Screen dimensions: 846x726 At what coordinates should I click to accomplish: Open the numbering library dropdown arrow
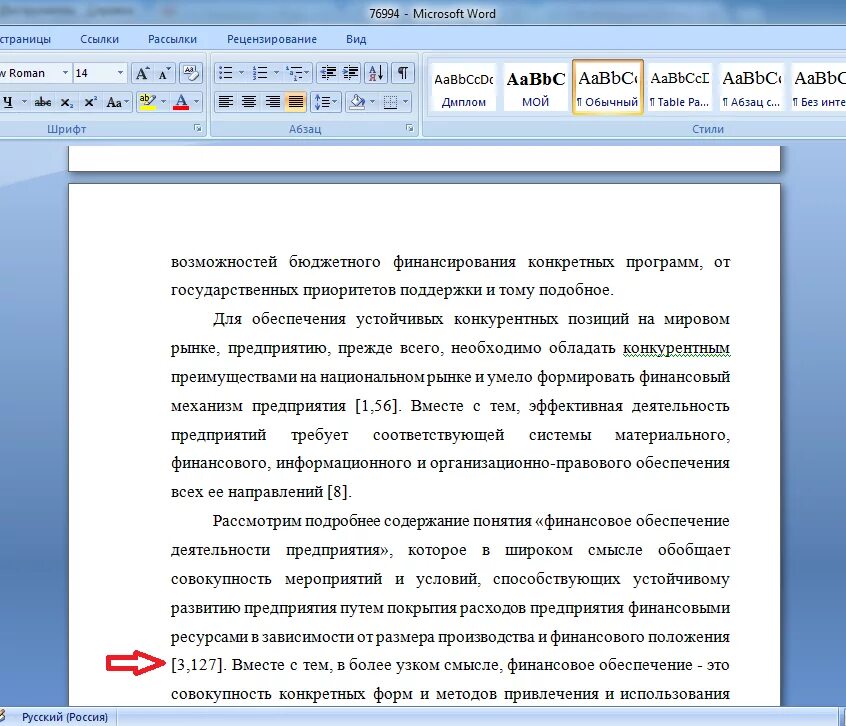(x=276, y=73)
